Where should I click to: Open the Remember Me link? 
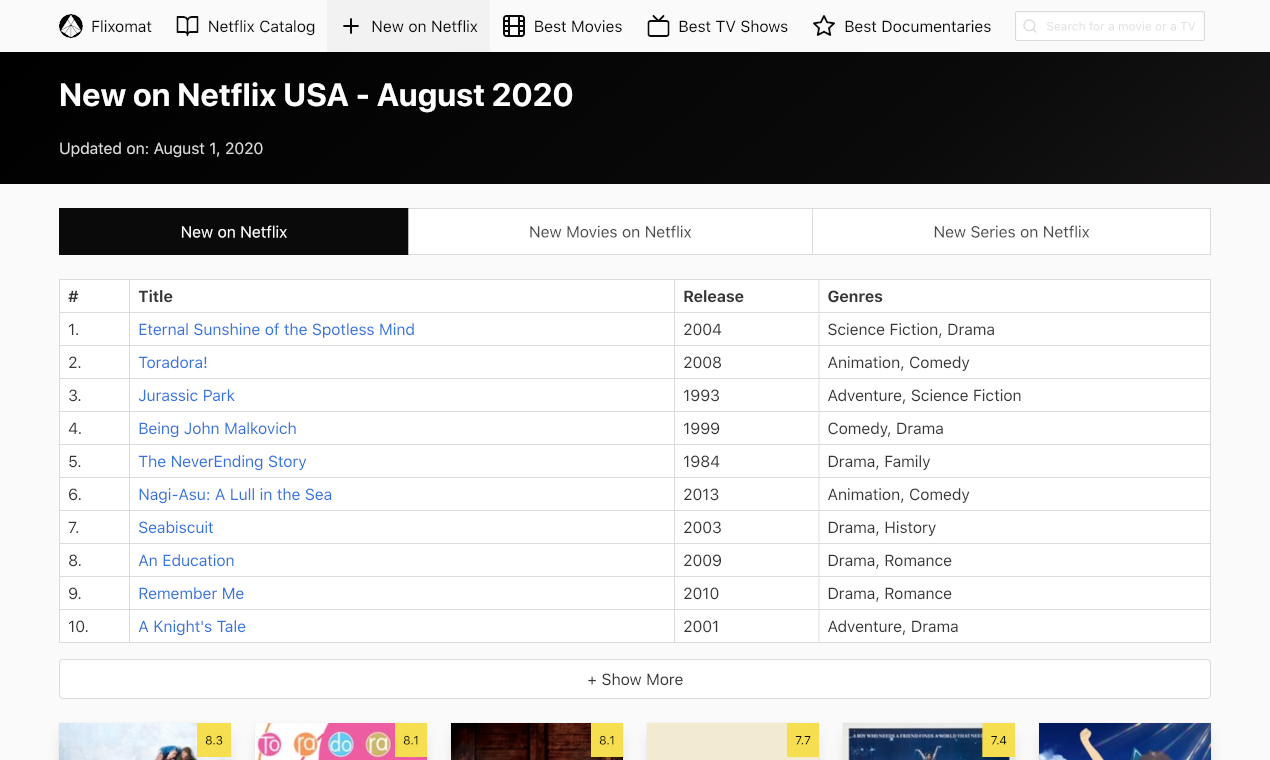point(191,593)
